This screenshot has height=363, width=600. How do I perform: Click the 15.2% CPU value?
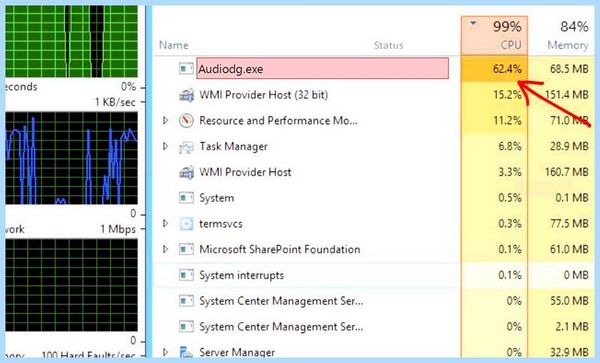coord(507,95)
